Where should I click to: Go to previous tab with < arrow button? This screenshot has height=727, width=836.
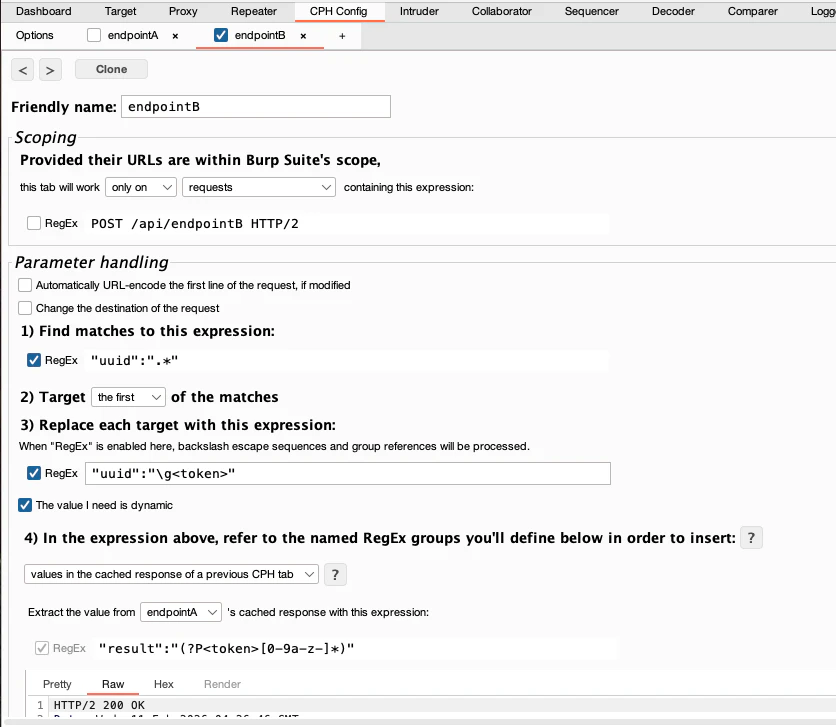point(23,70)
